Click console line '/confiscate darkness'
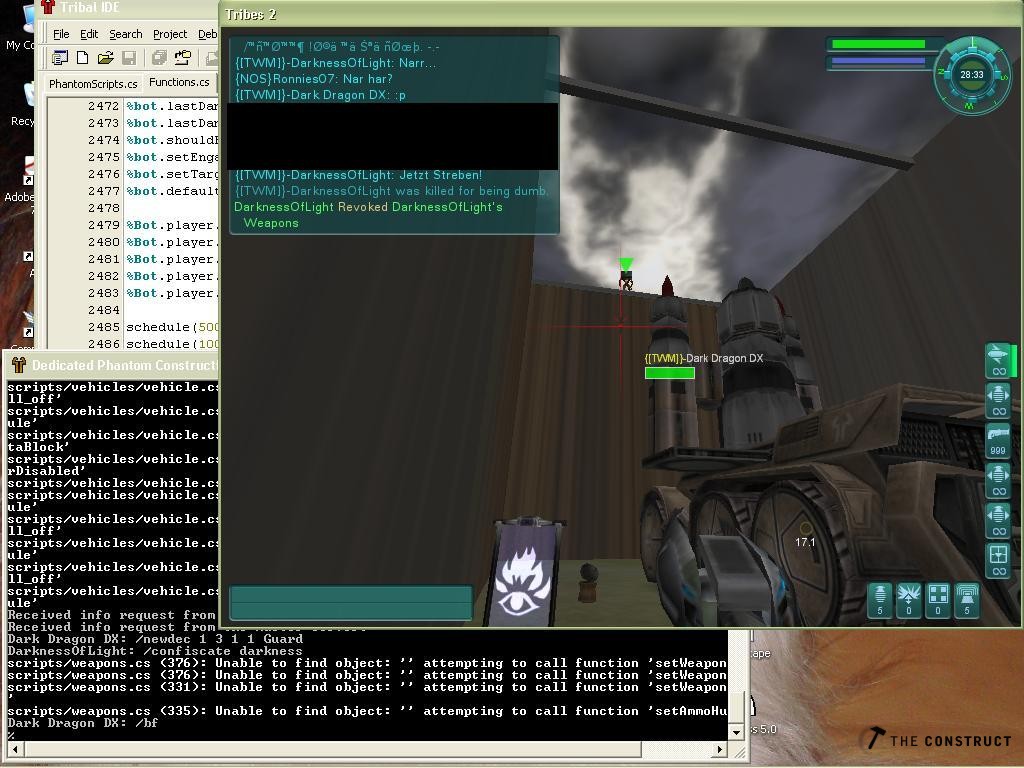This screenshot has height=768, width=1024. (x=155, y=651)
